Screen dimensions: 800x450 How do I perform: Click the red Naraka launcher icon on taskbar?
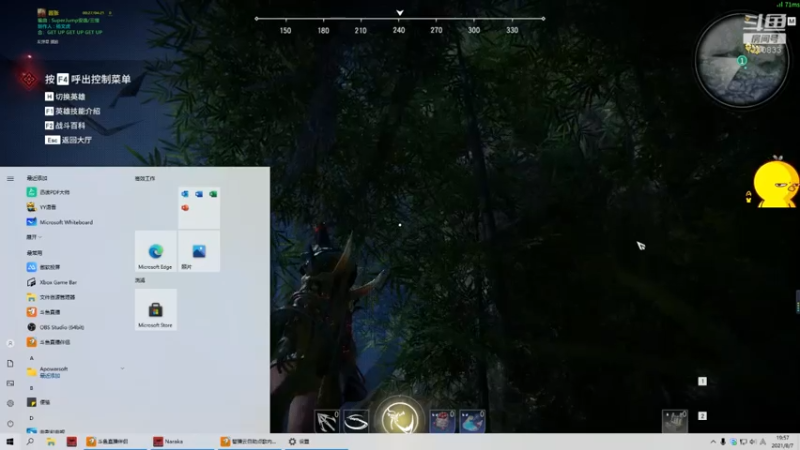[x=71, y=441]
